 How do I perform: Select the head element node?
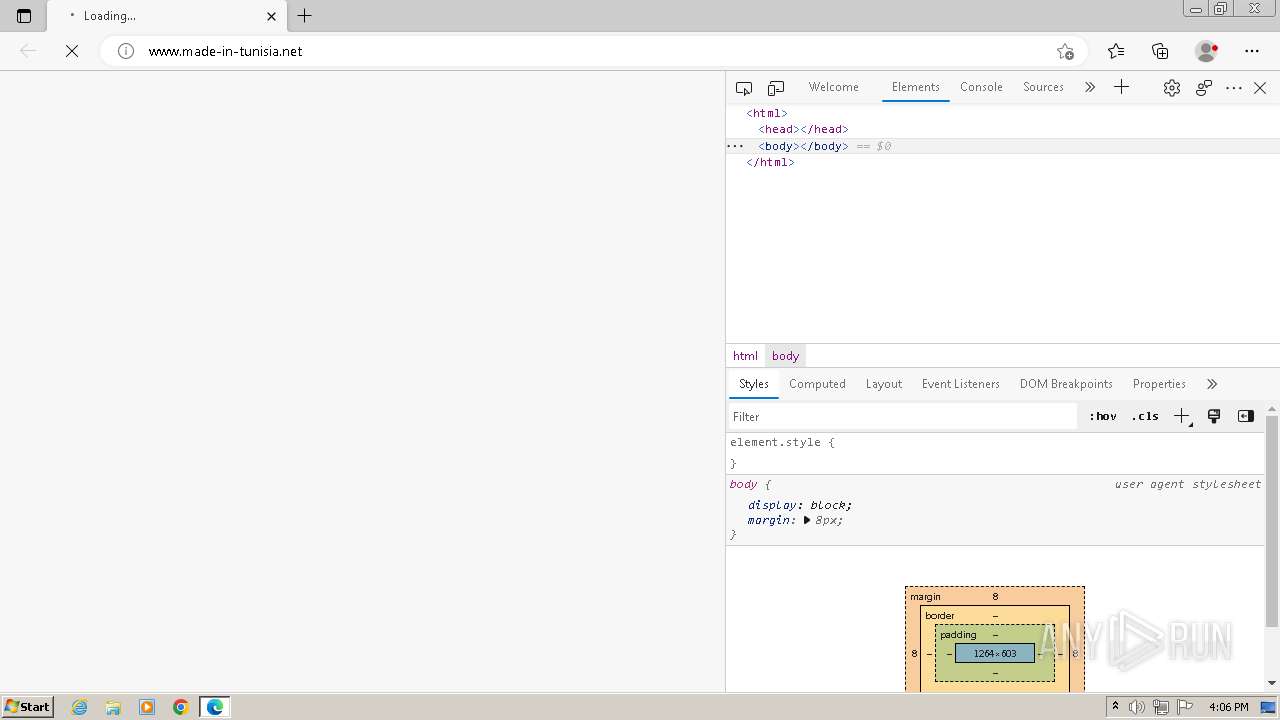(x=803, y=129)
